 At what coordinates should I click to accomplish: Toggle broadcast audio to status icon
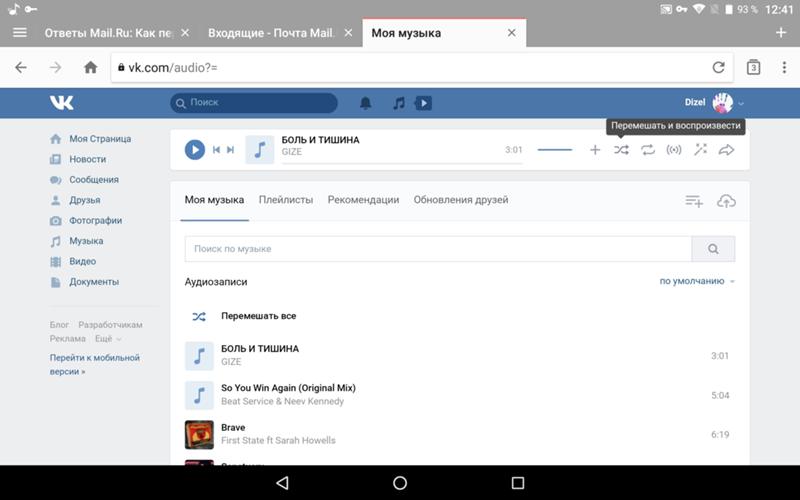[674, 150]
